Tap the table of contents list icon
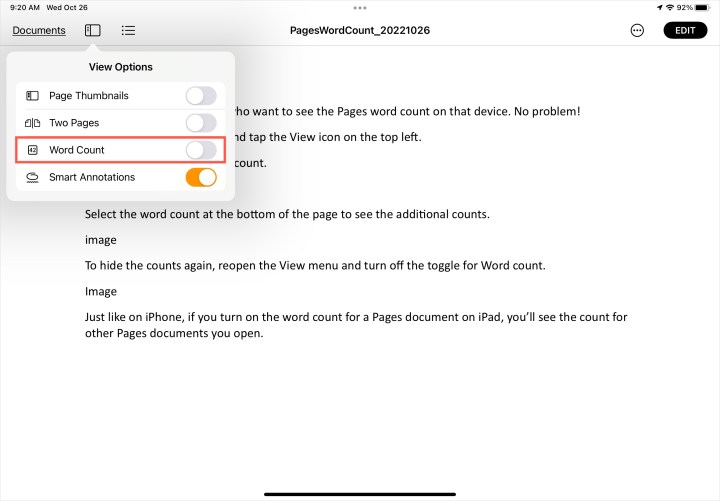Screen dimensions: 720x501 pos(128,30)
